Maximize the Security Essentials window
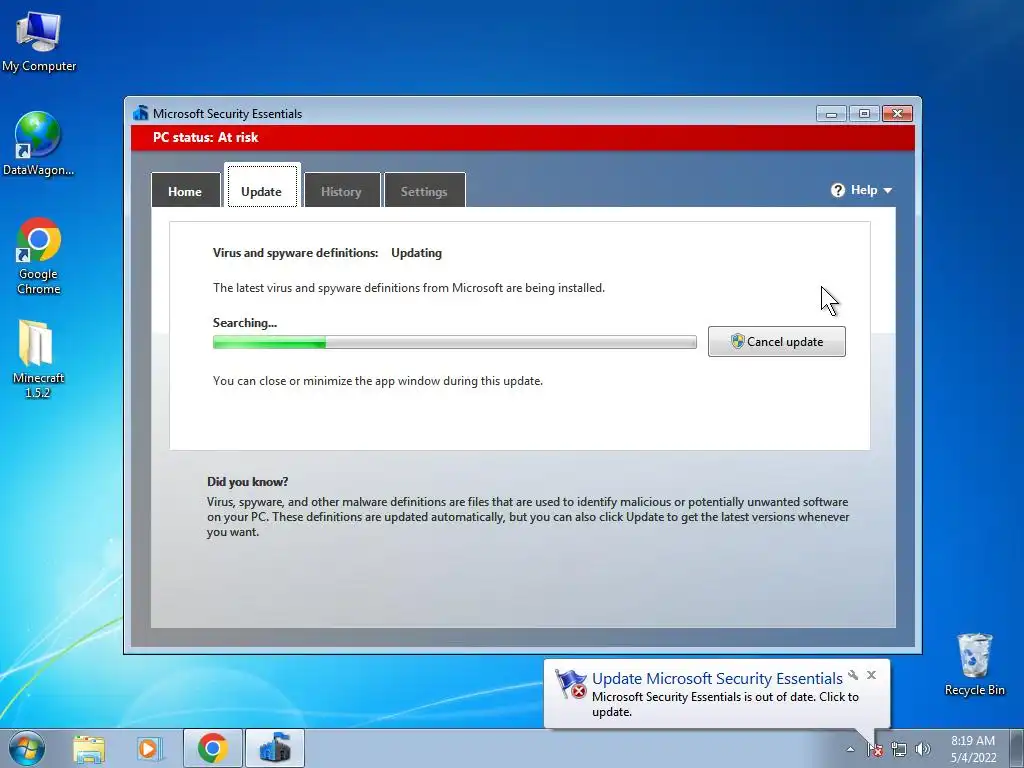Screen dimensions: 1024x768 [x=864, y=114]
